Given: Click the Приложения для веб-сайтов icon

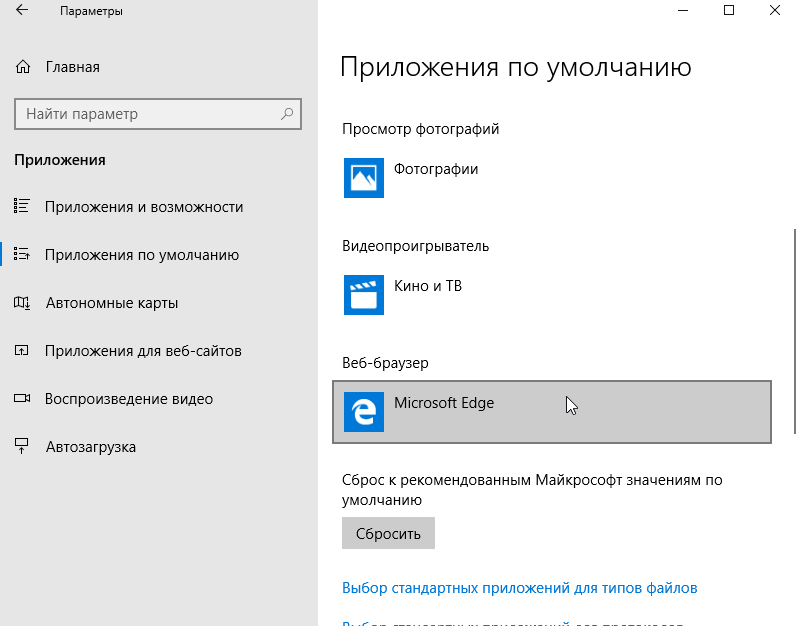Looking at the screenshot, I should pos(21,350).
